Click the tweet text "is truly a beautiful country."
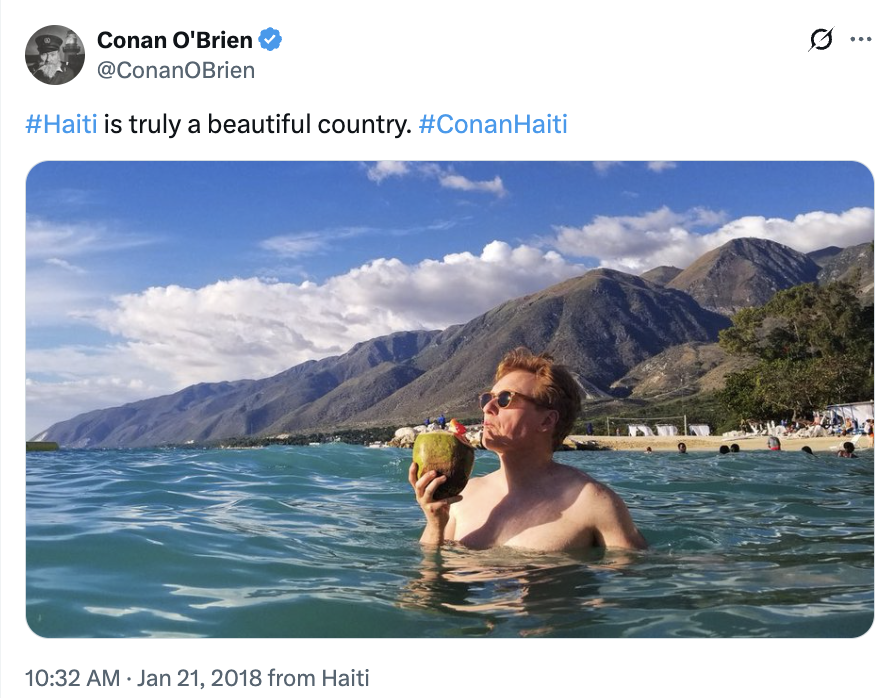Image resolution: width=892 pixels, height=698 pixels. (x=256, y=125)
